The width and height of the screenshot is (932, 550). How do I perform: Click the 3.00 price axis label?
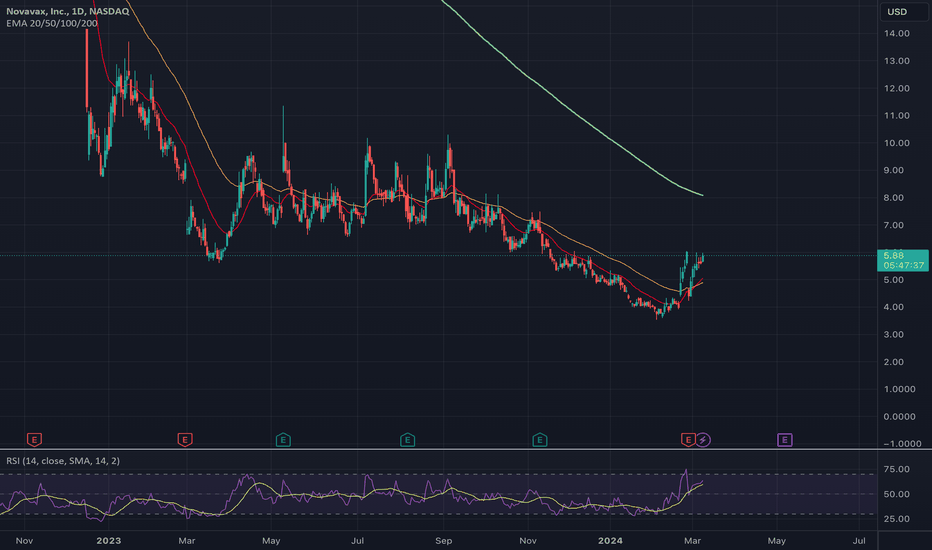point(893,334)
